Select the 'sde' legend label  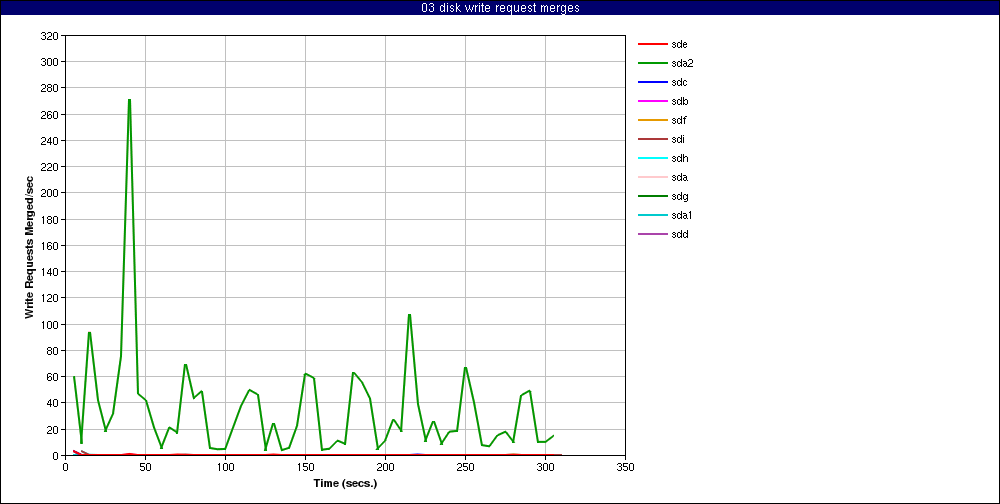[x=679, y=44]
